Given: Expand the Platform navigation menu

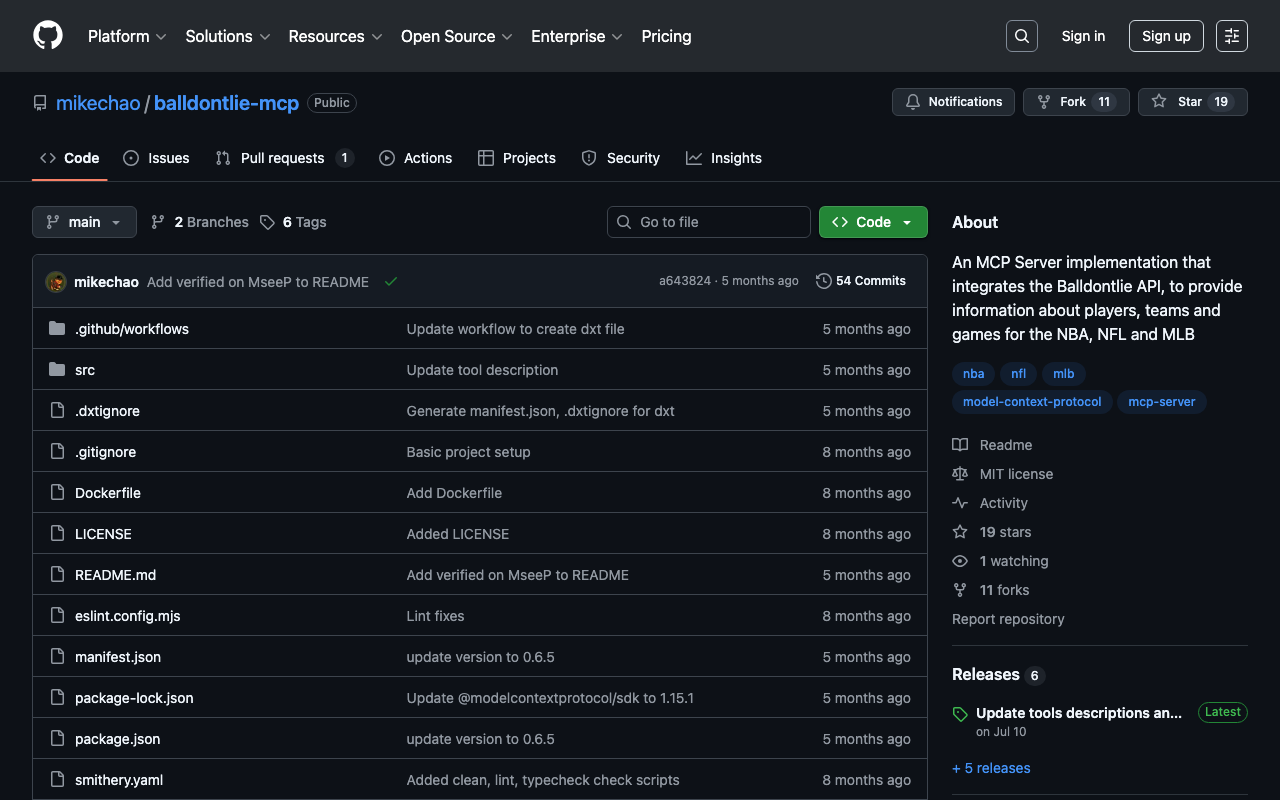Looking at the screenshot, I should tap(127, 36).
